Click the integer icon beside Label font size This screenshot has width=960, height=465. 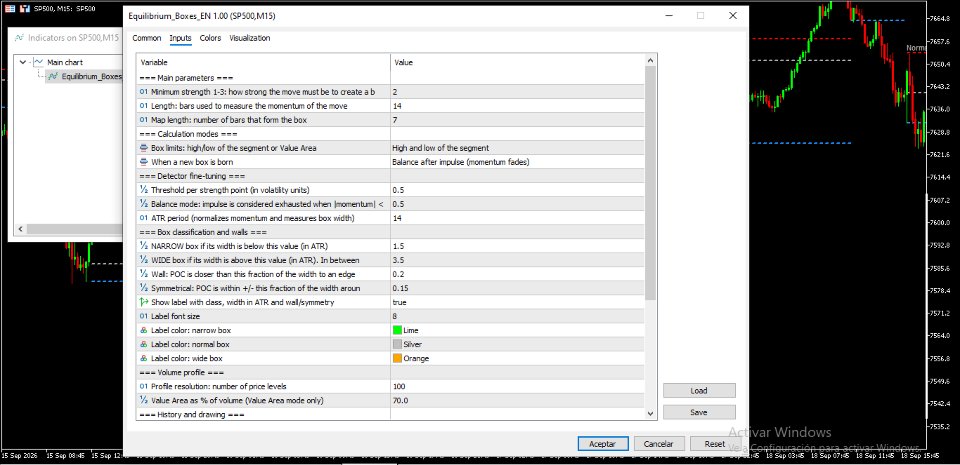point(144,316)
